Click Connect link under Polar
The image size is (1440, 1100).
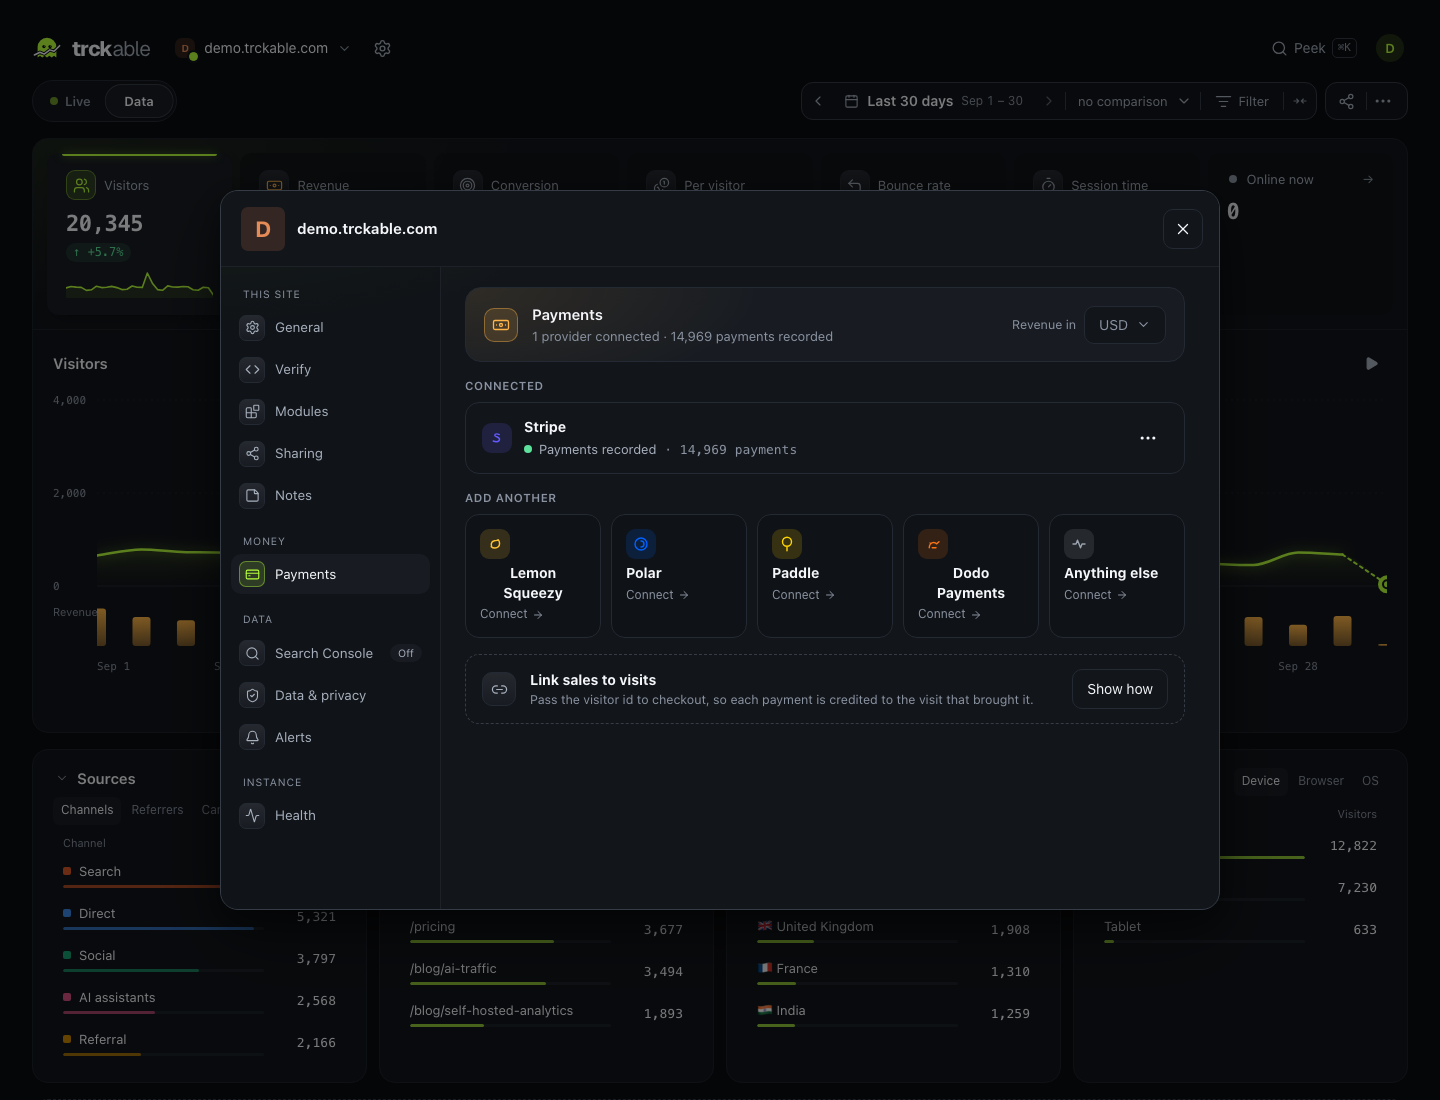(657, 595)
